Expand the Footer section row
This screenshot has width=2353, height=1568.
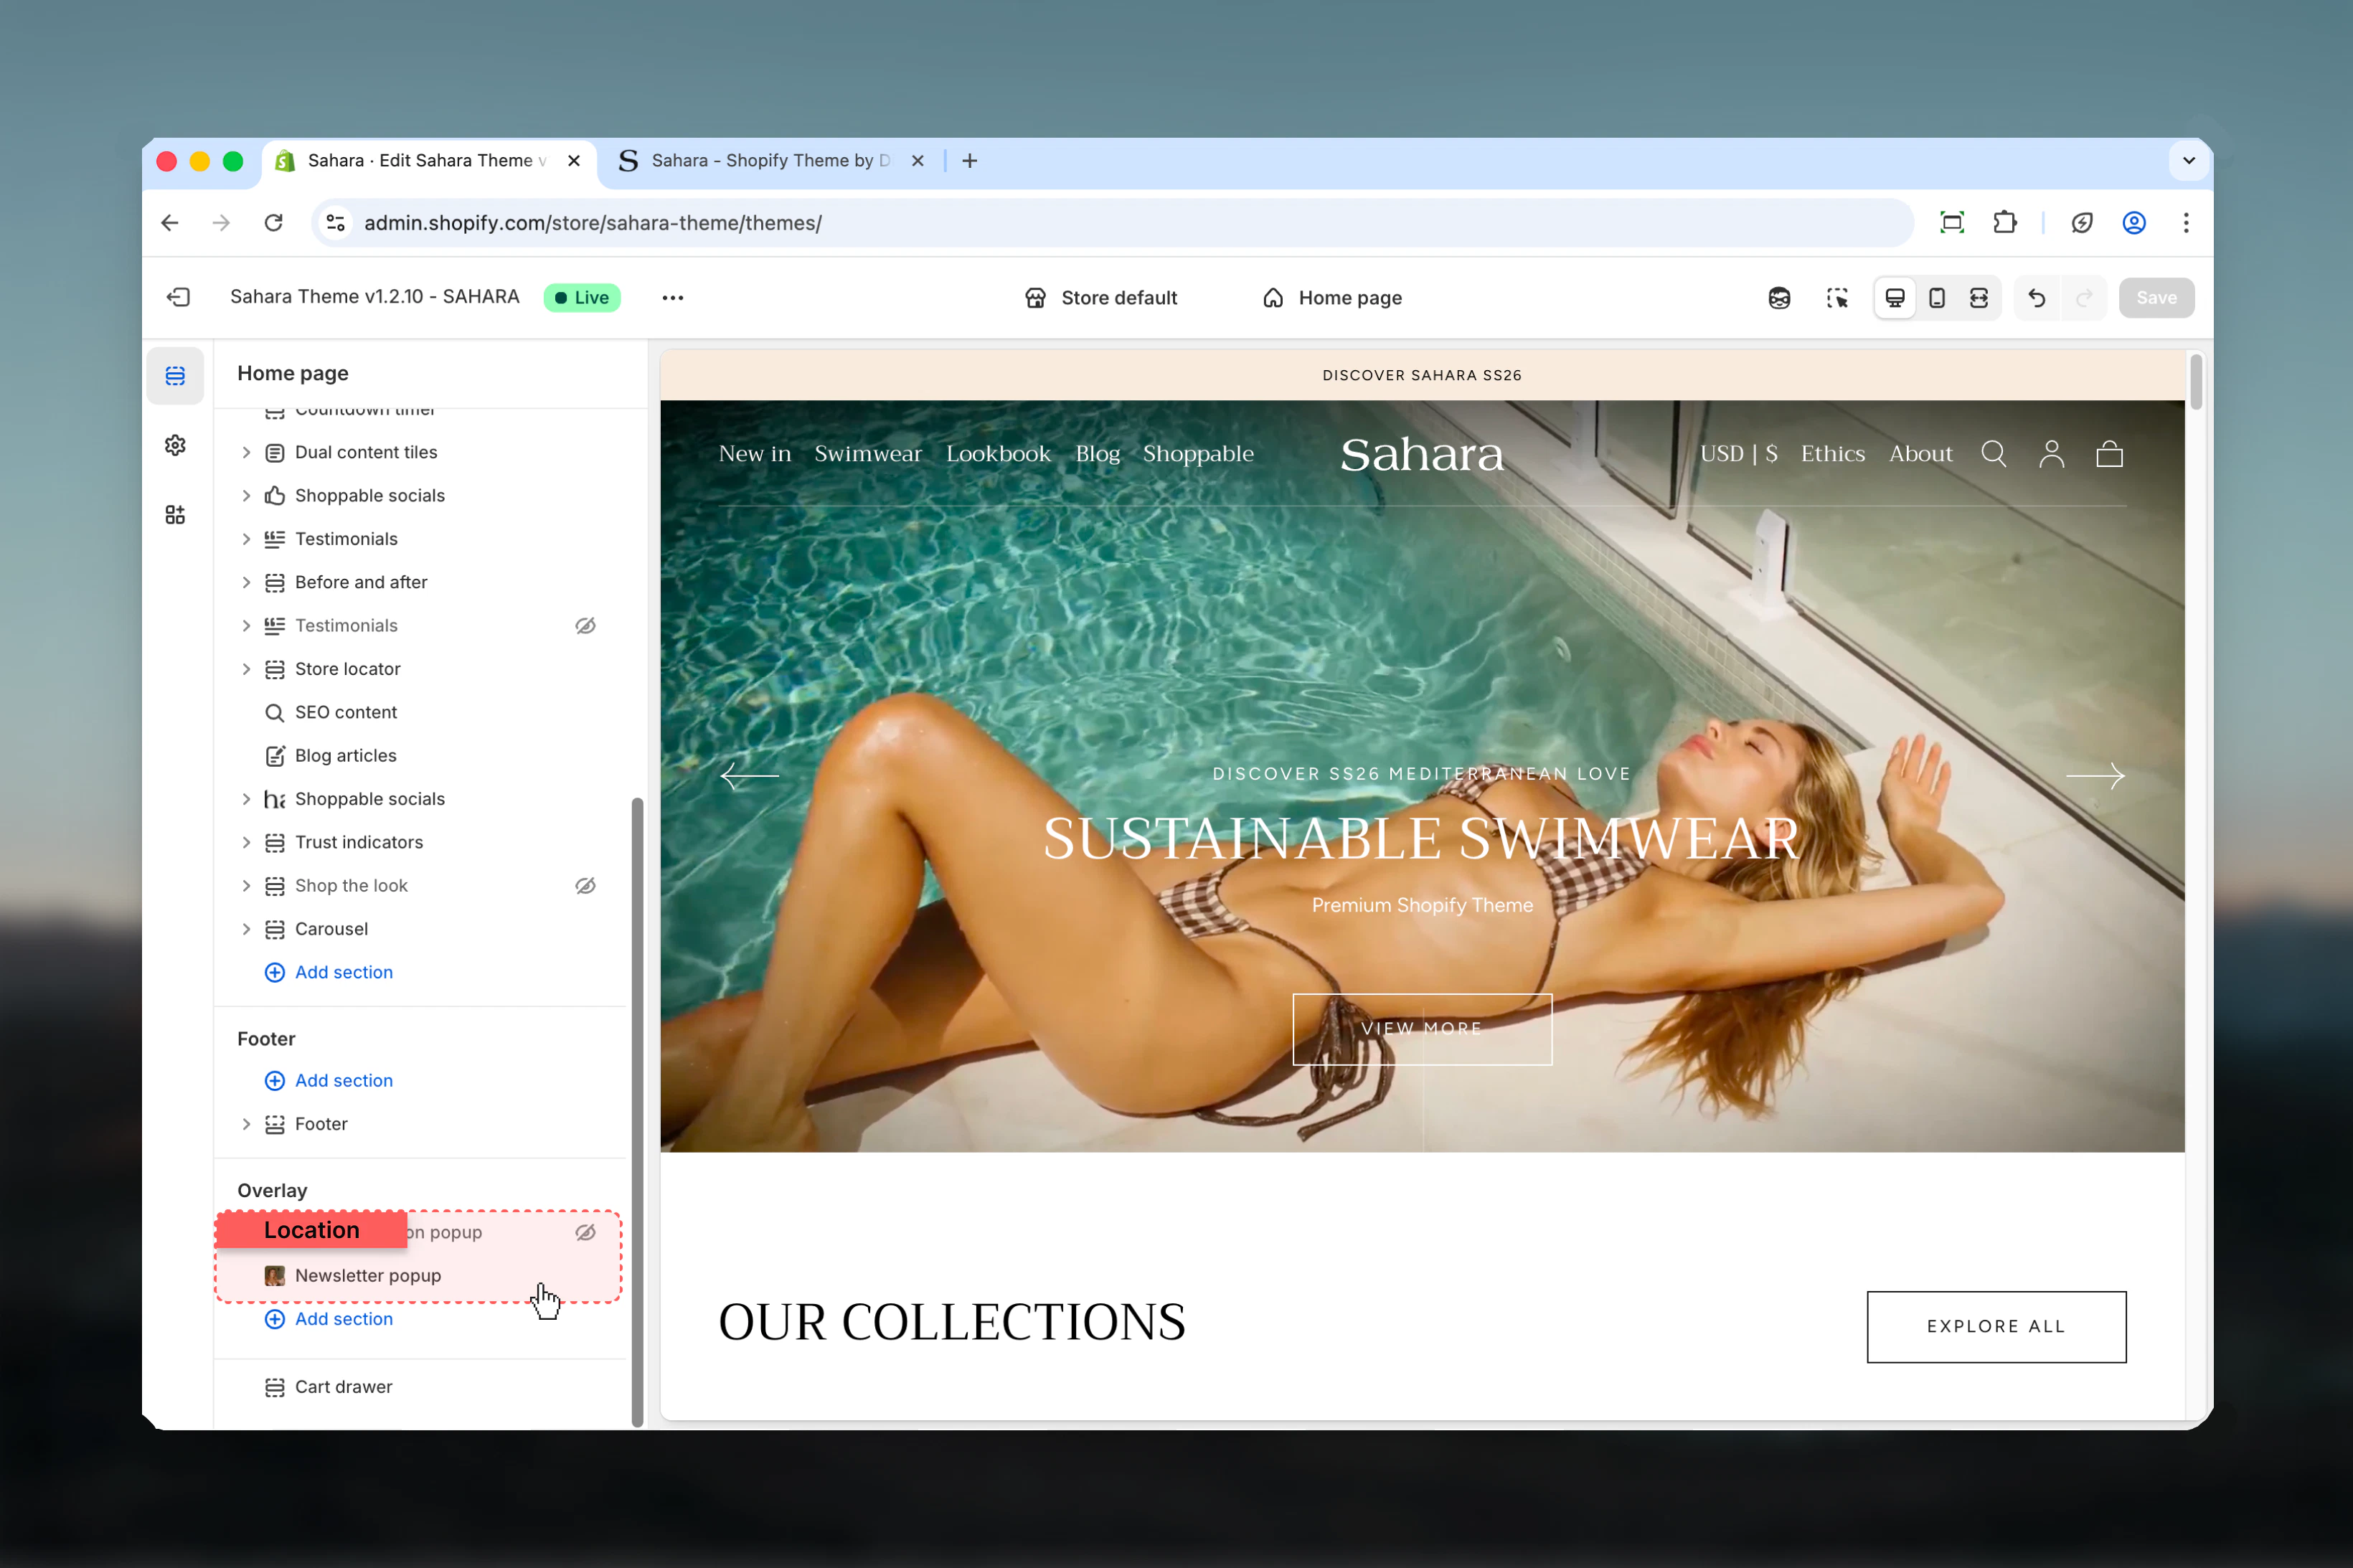point(246,1124)
